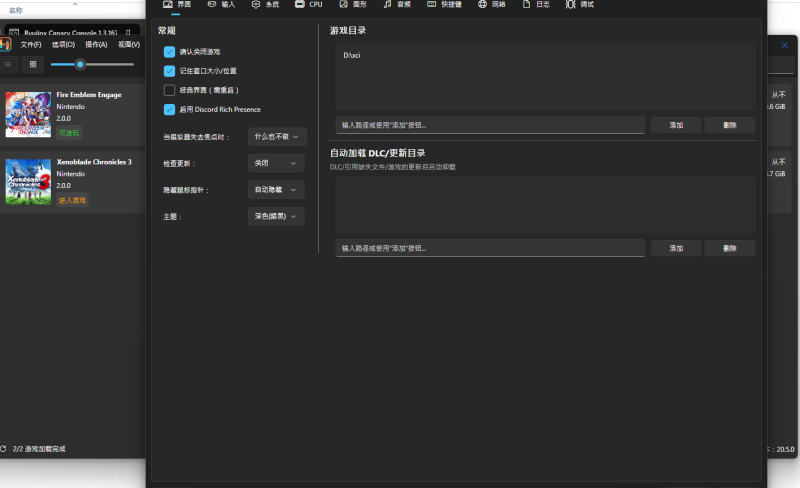This screenshot has width=800, height=488.
Task: Open the 界面 (Interface) settings tab
Action: point(177,5)
